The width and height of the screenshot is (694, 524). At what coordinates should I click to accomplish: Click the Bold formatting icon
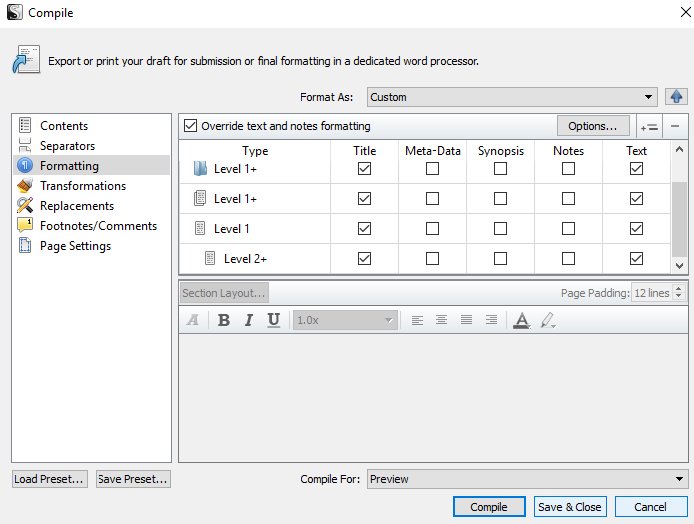click(224, 320)
